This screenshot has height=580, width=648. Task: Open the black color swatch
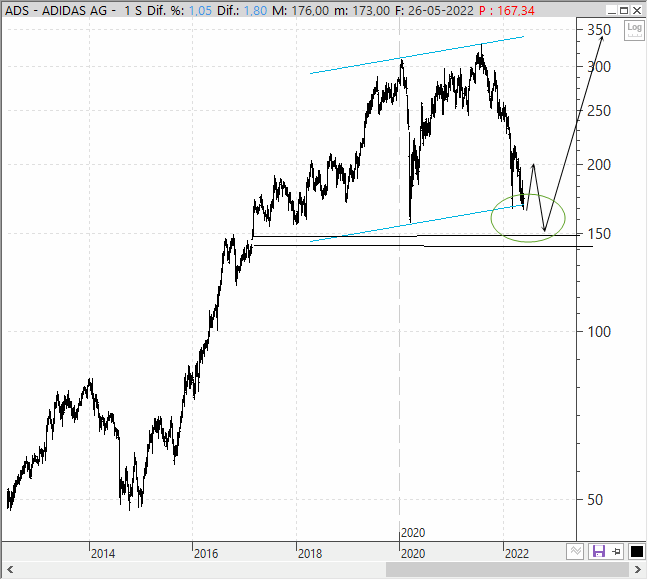coord(636,551)
